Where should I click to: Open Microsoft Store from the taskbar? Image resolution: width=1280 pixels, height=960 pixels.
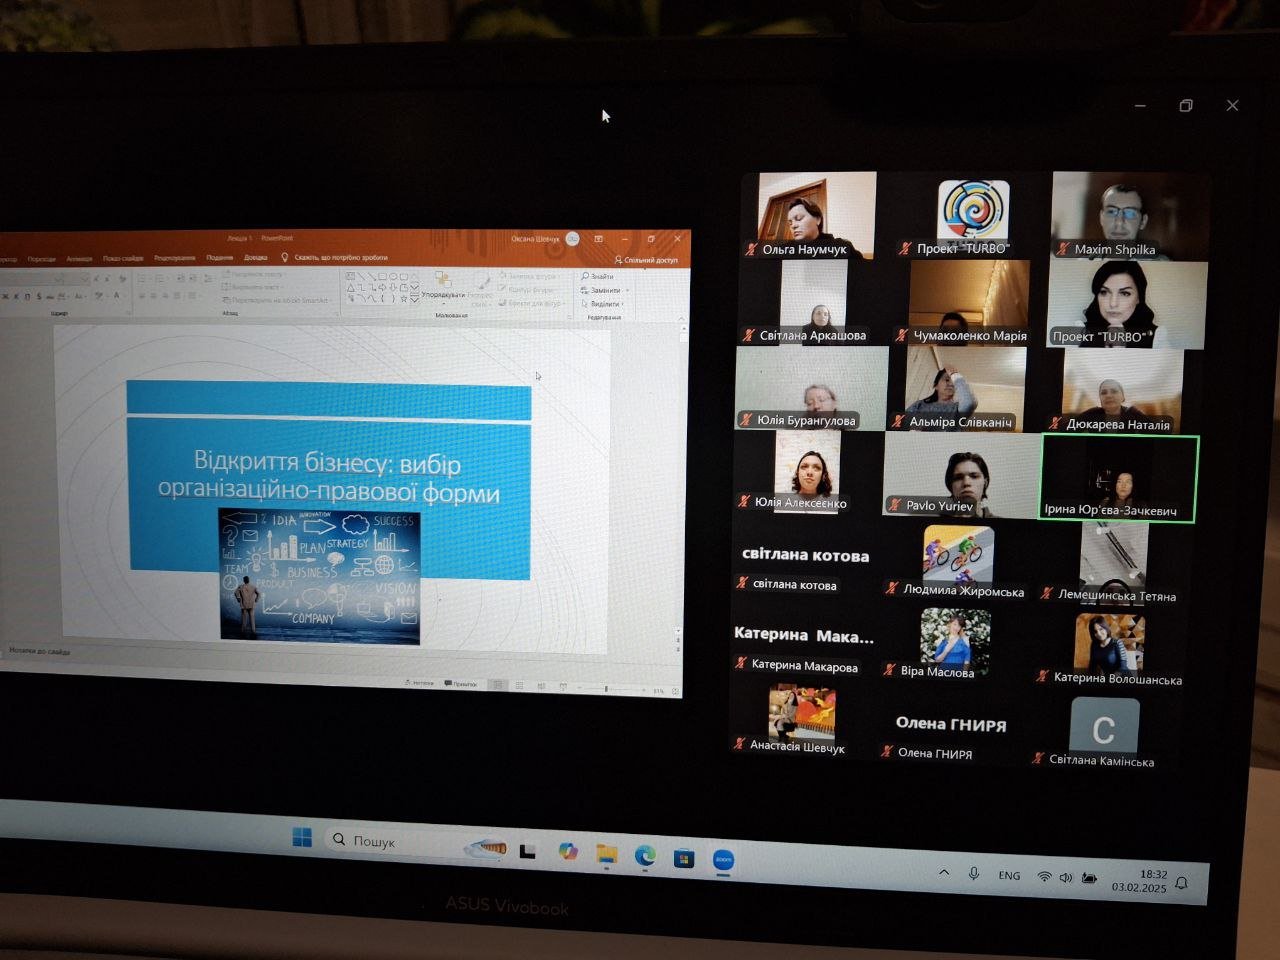pos(684,858)
